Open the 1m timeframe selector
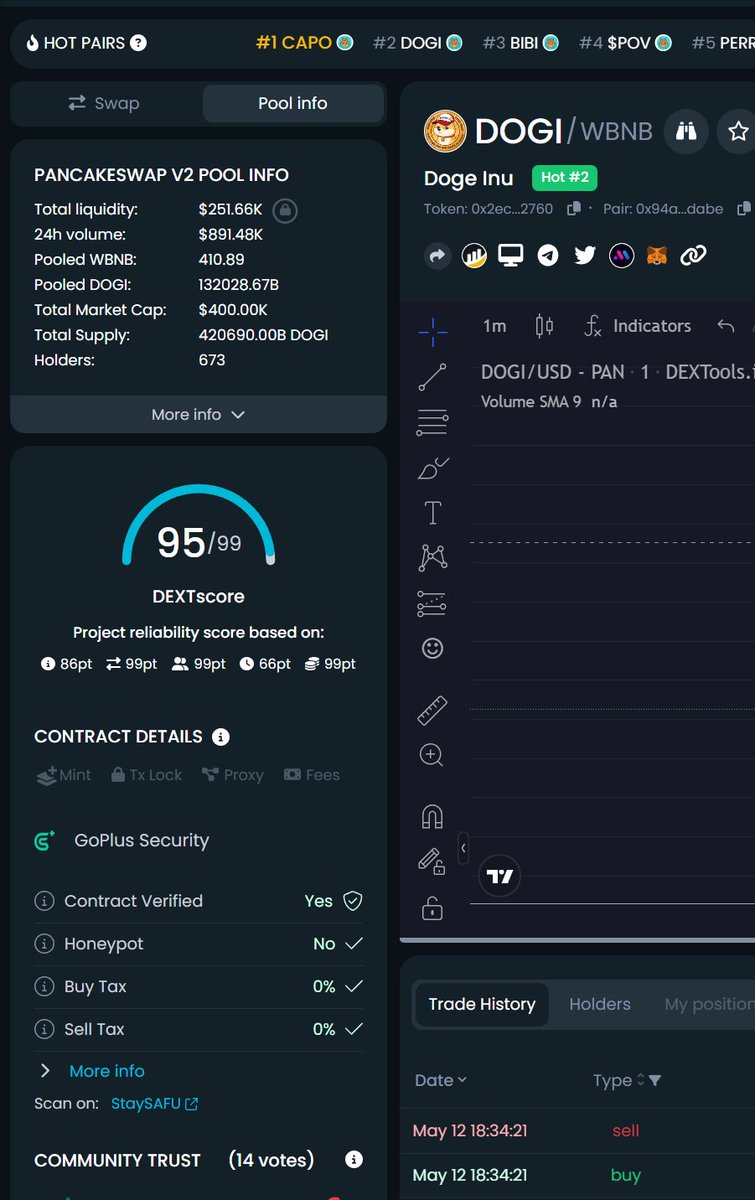The height and width of the screenshot is (1200, 755). pyautogui.click(x=494, y=326)
